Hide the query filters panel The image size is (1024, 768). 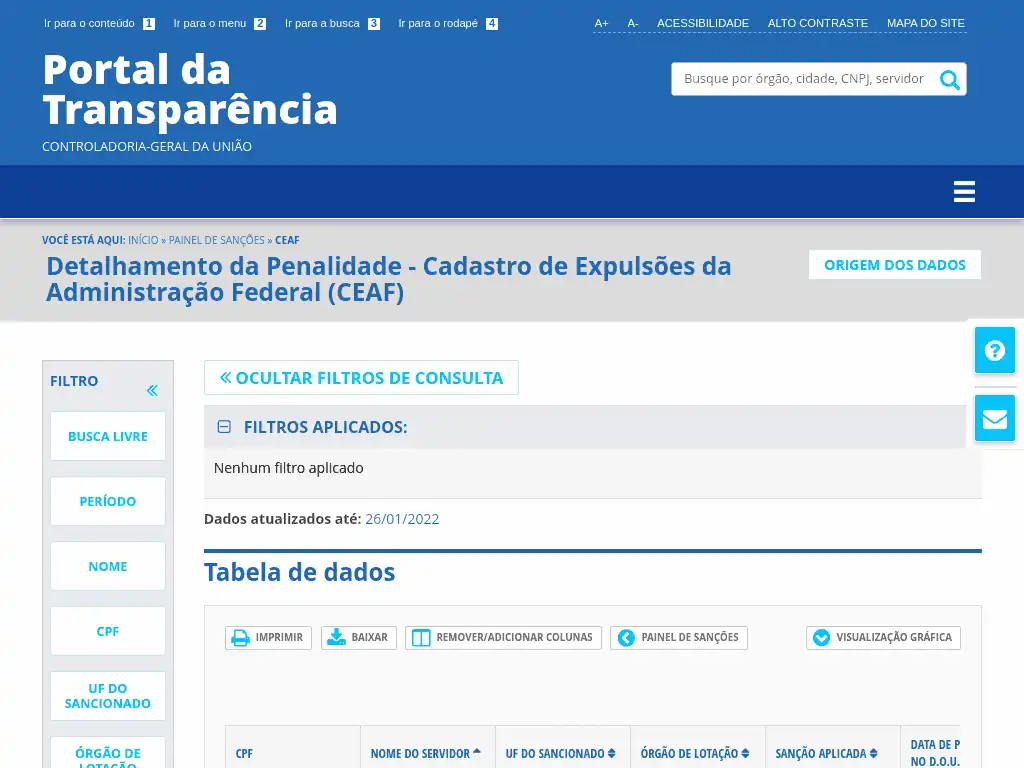[361, 378]
